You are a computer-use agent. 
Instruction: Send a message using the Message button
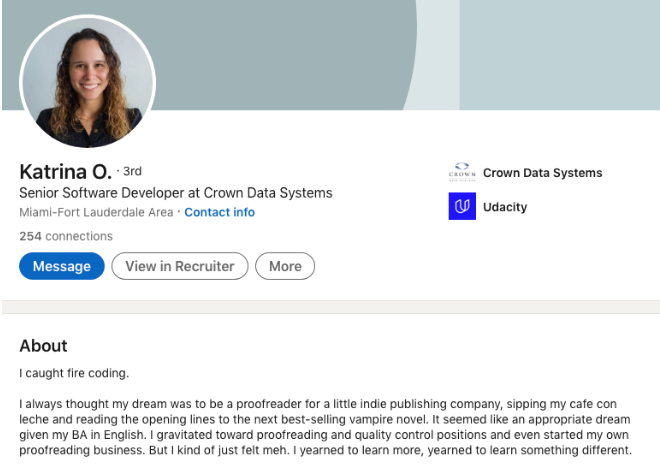pos(62,266)
